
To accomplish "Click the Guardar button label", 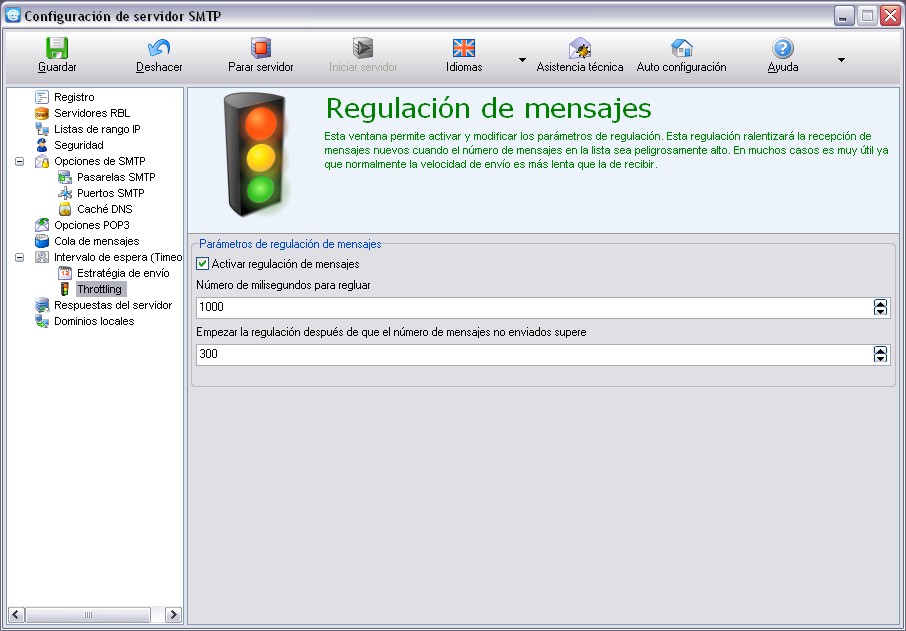I will pyautogui.click(x=57, y=67).
